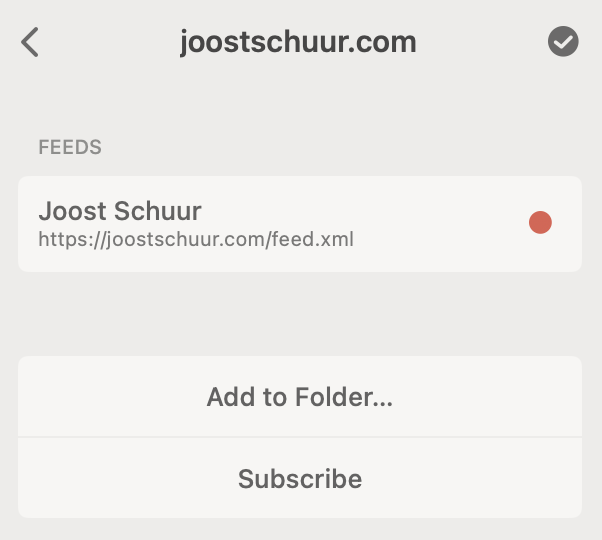Expand the Add to Folder... menu row

click(x=300, y=397)
